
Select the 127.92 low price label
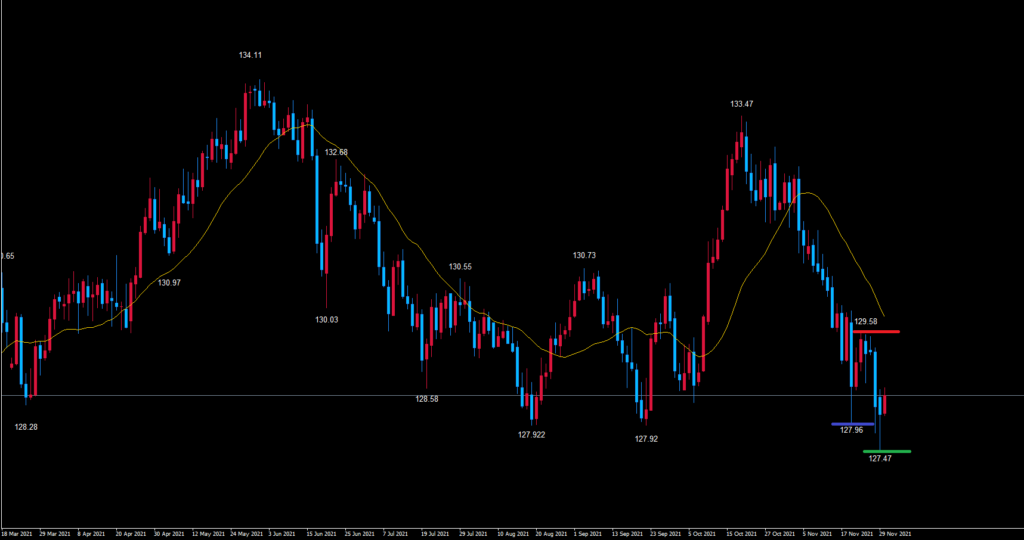648,438
